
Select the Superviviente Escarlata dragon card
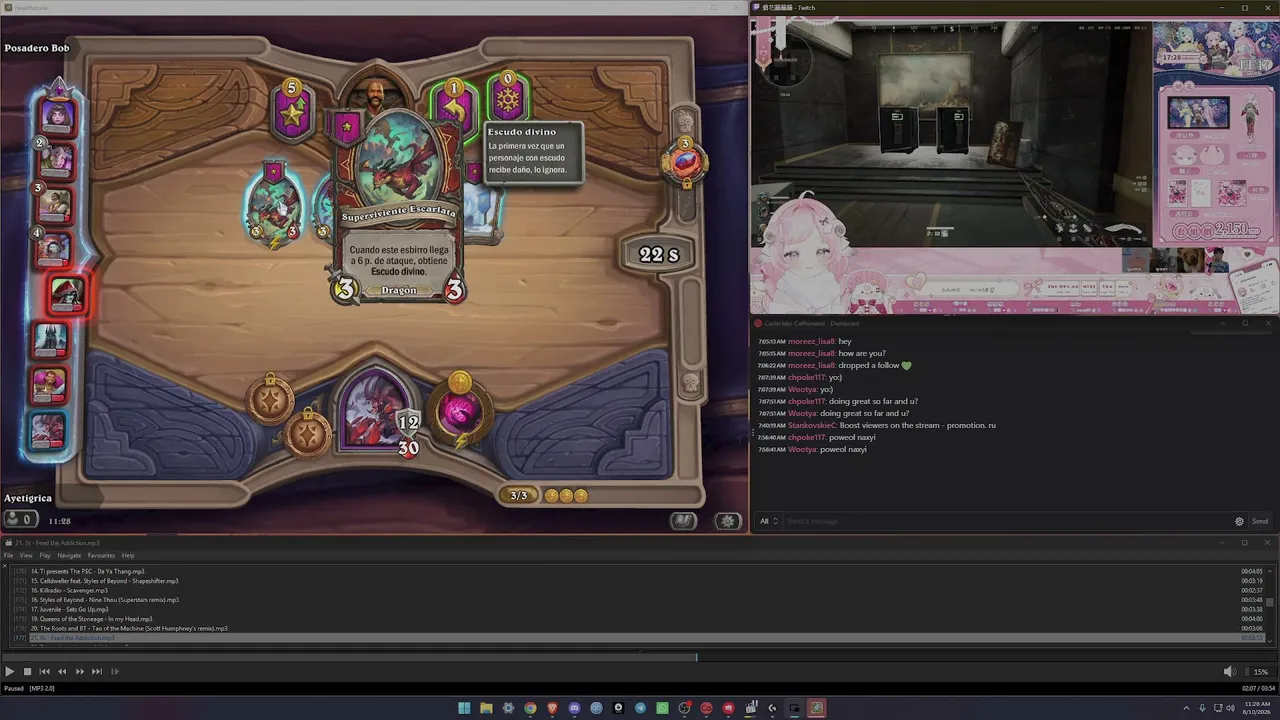coord(399,206)
